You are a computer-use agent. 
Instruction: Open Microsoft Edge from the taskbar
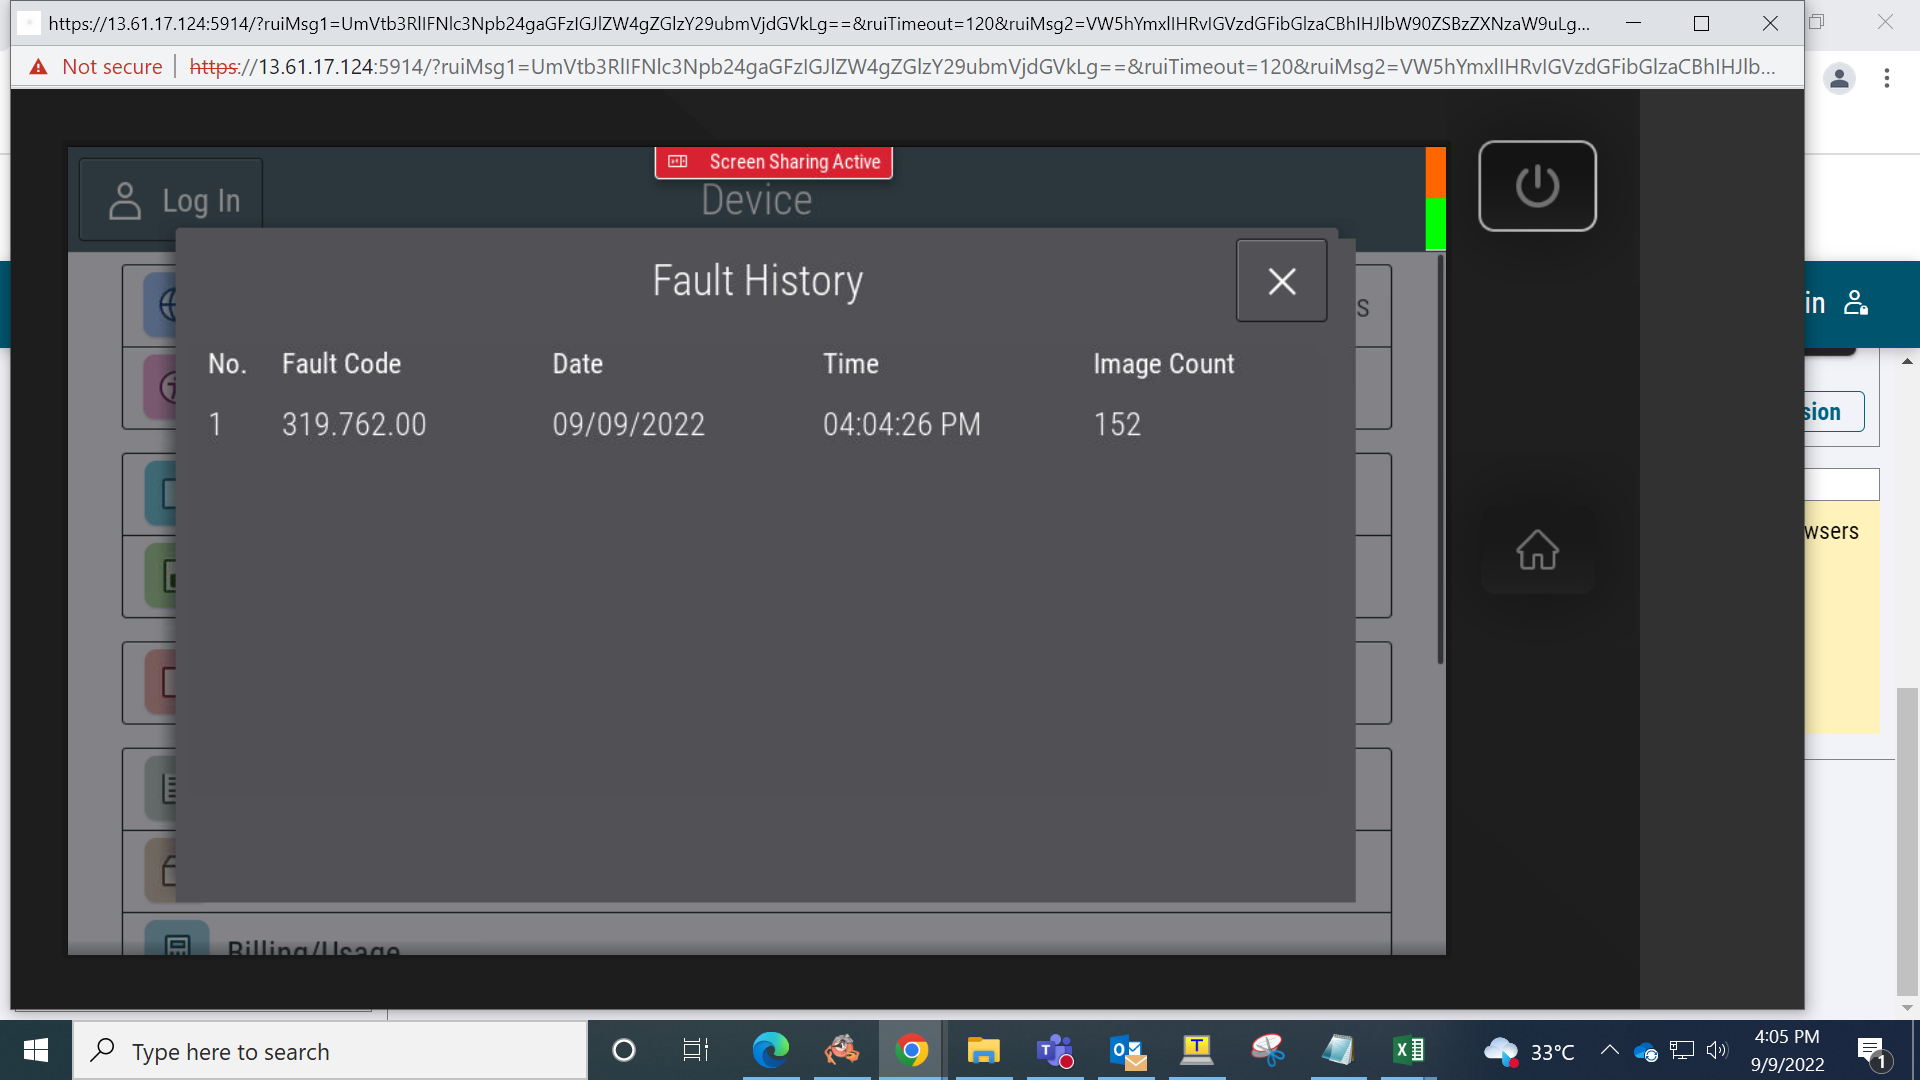[770, 1051]
